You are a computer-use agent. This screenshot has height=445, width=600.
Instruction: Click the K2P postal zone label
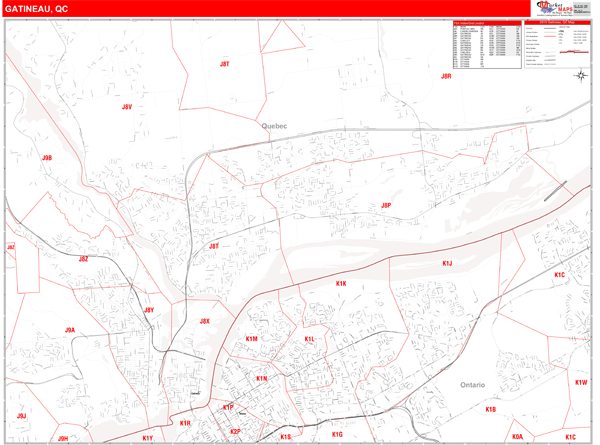point(235,432)
